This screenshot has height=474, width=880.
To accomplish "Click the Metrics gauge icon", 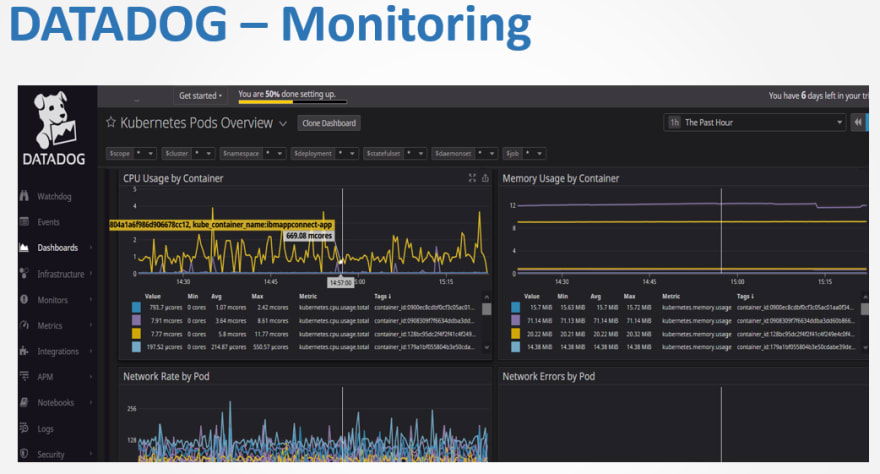I will (24, 325).
